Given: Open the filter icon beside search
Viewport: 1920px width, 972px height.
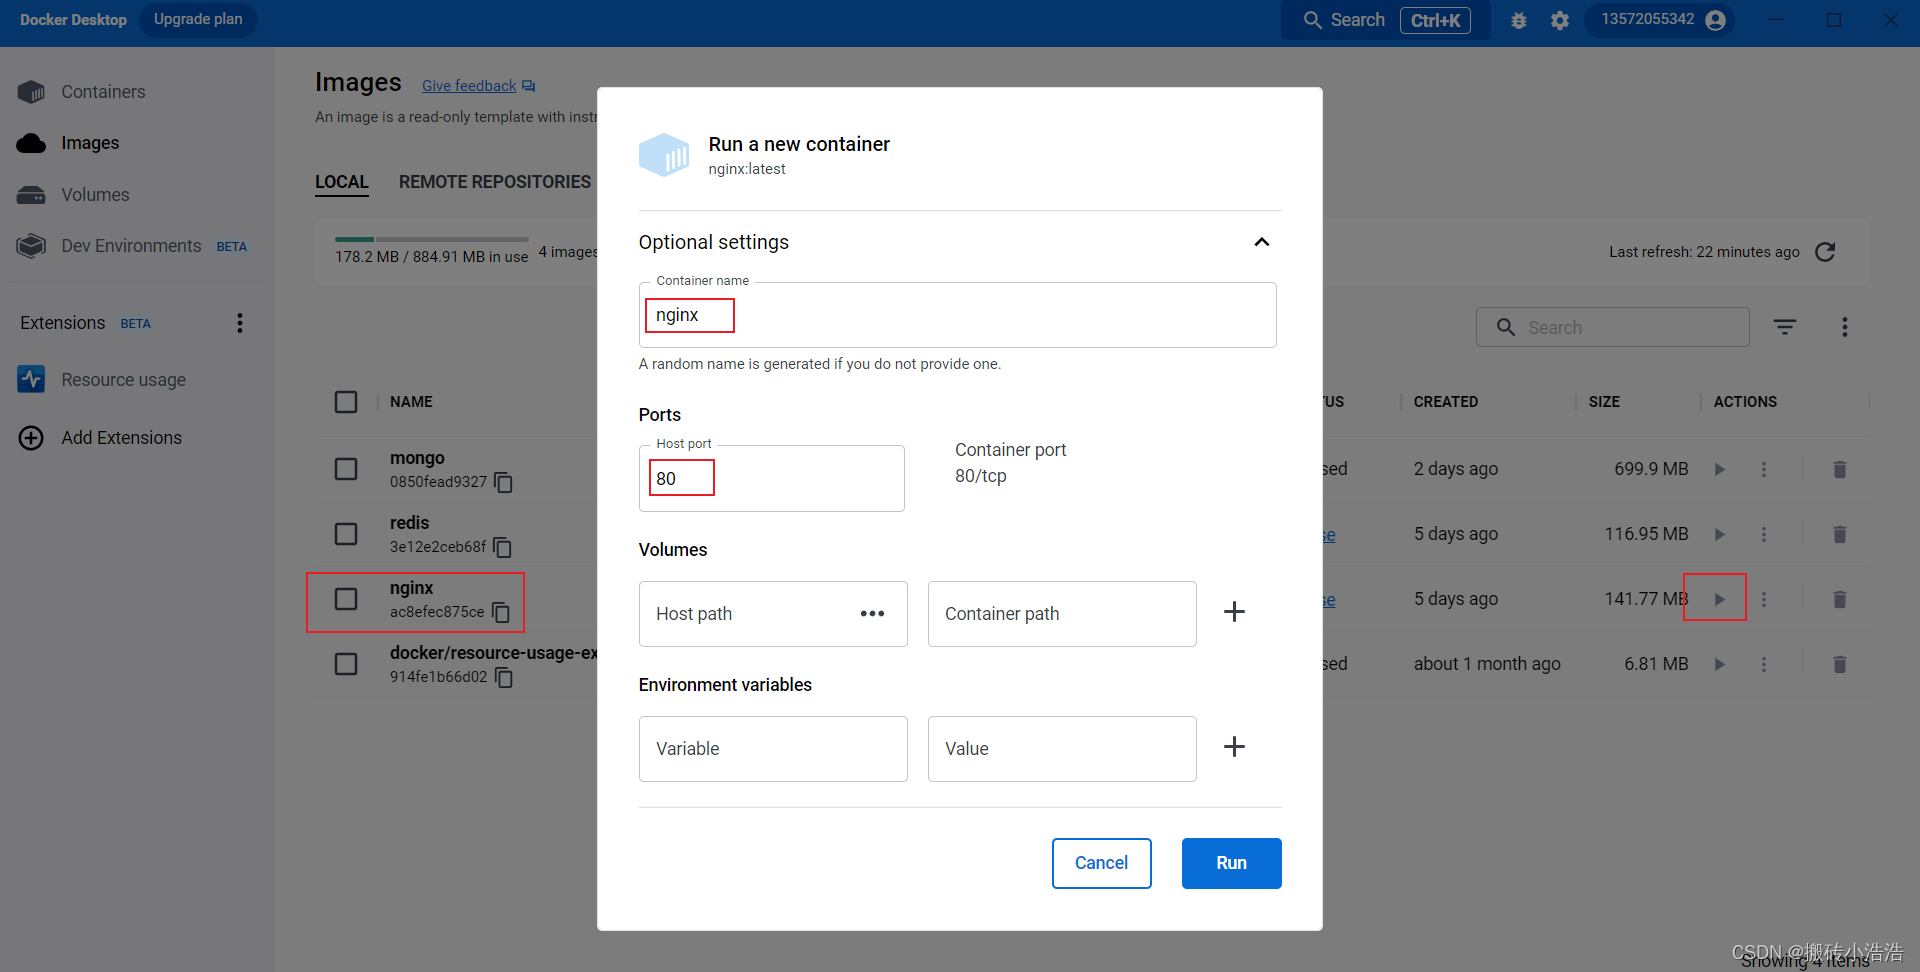Looking at the screenshot, I should coord(1785,327).
